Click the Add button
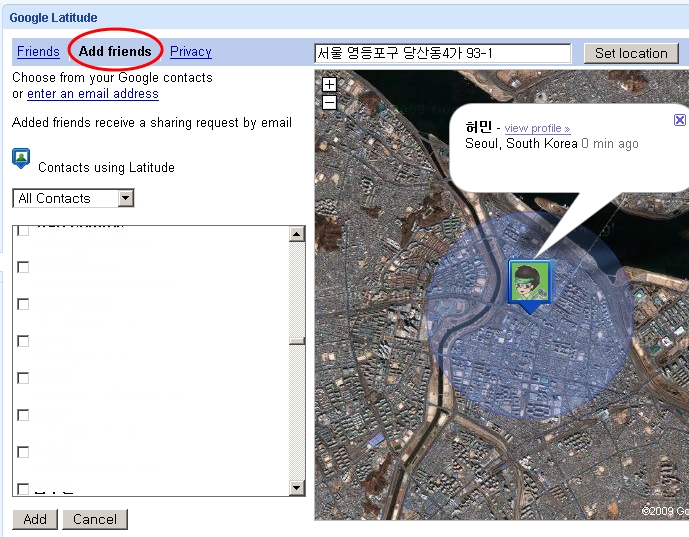689x537 pixels. point(35,519)
